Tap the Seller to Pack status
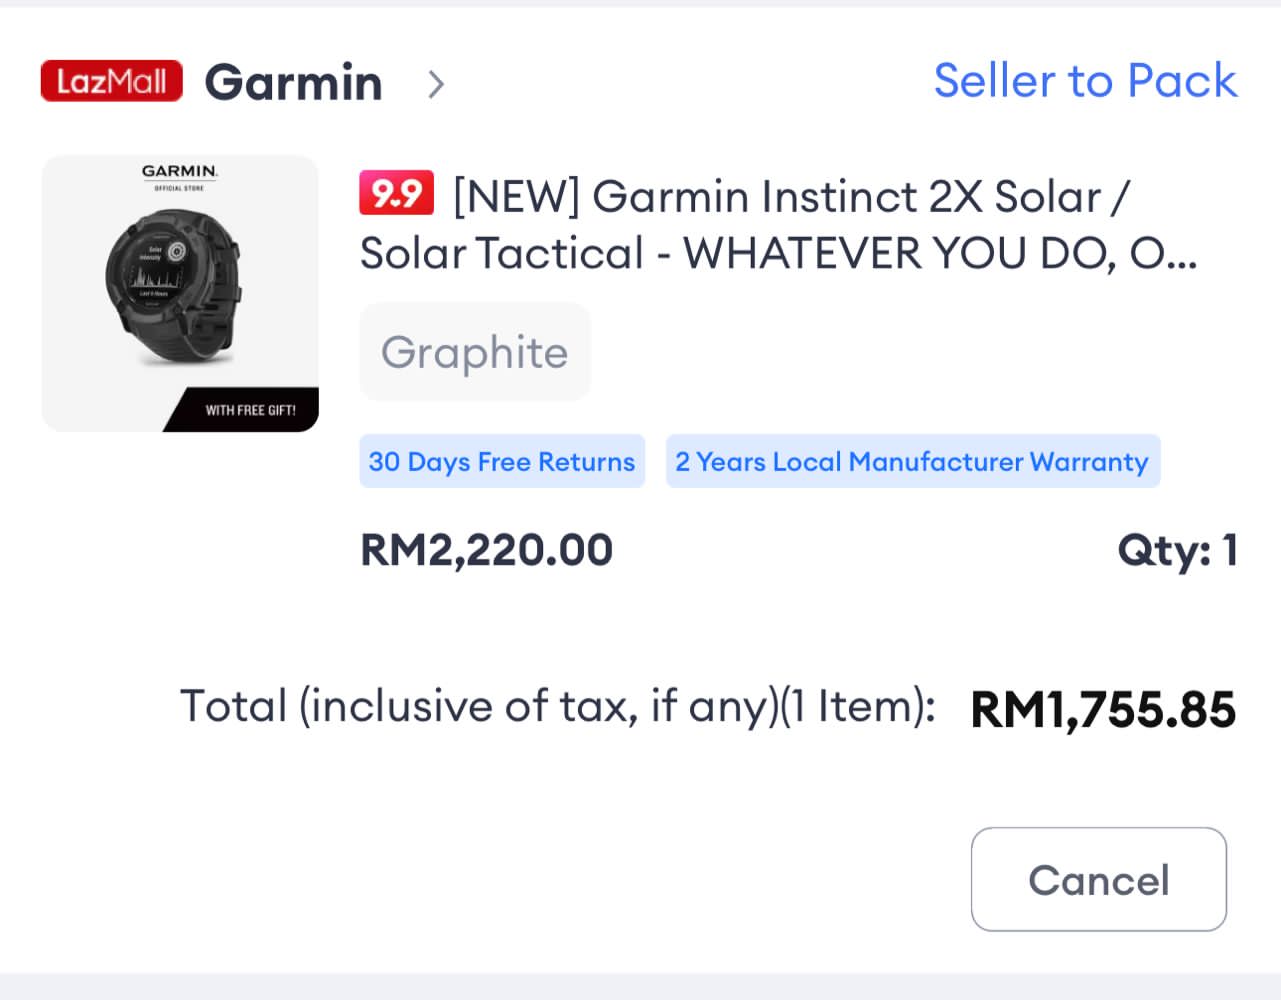1281x1000 pixels. coord(1085,81)
